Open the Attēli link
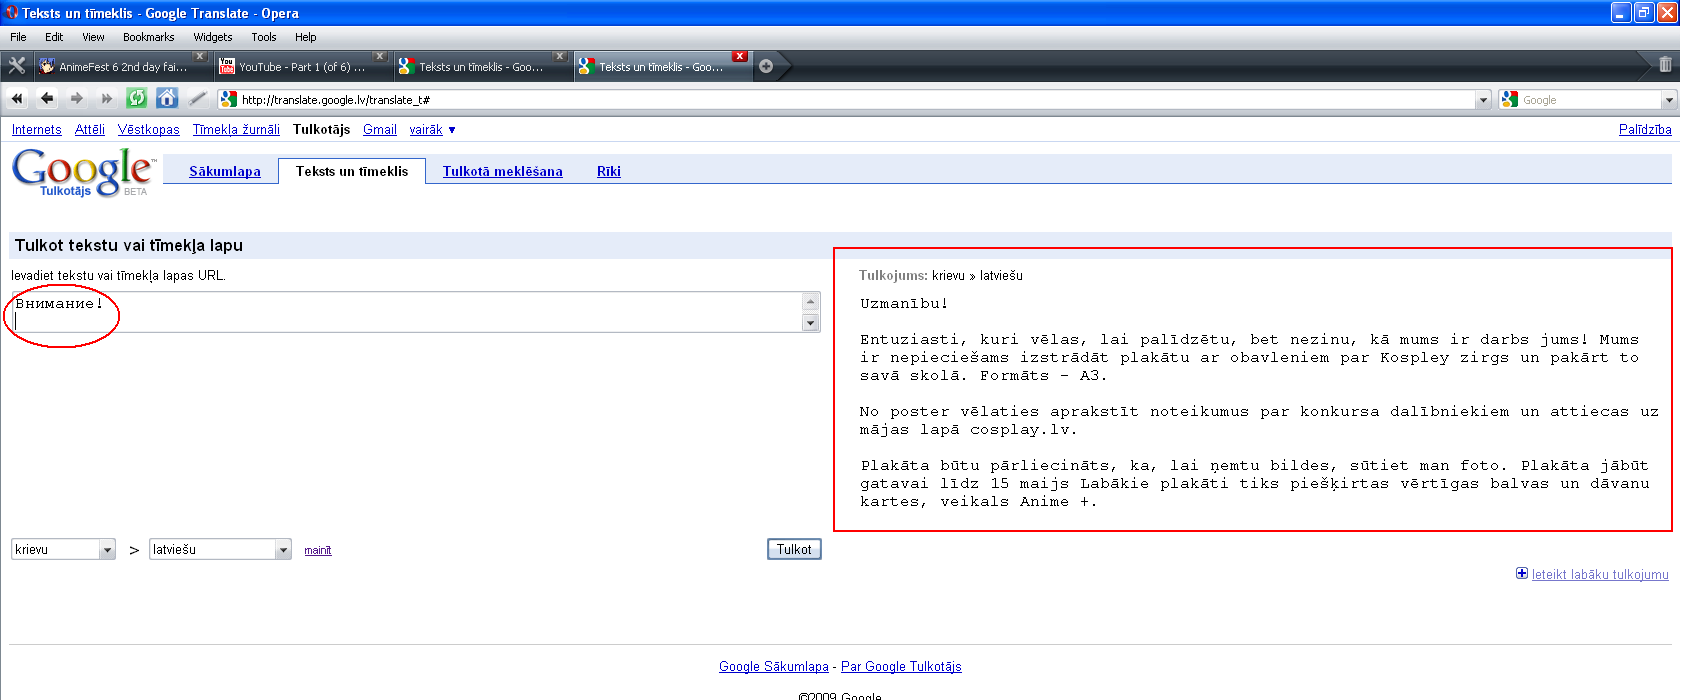 90,129
